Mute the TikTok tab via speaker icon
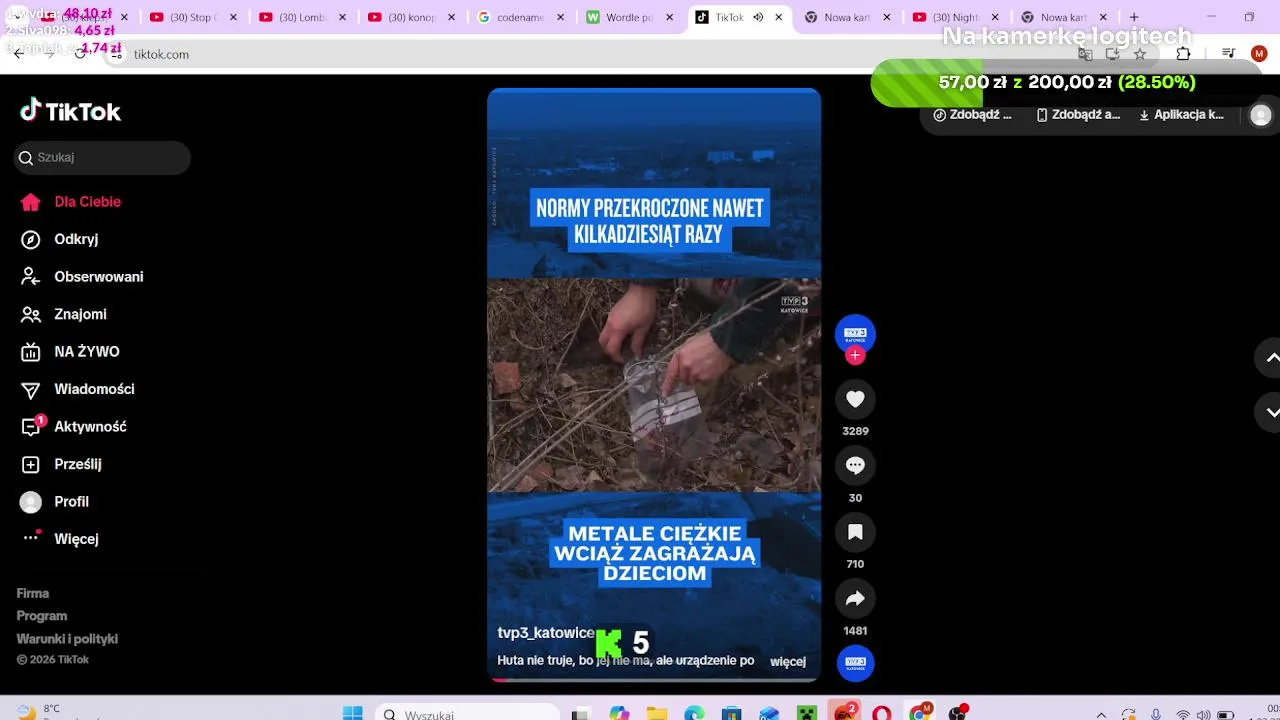 pos(758,17)
